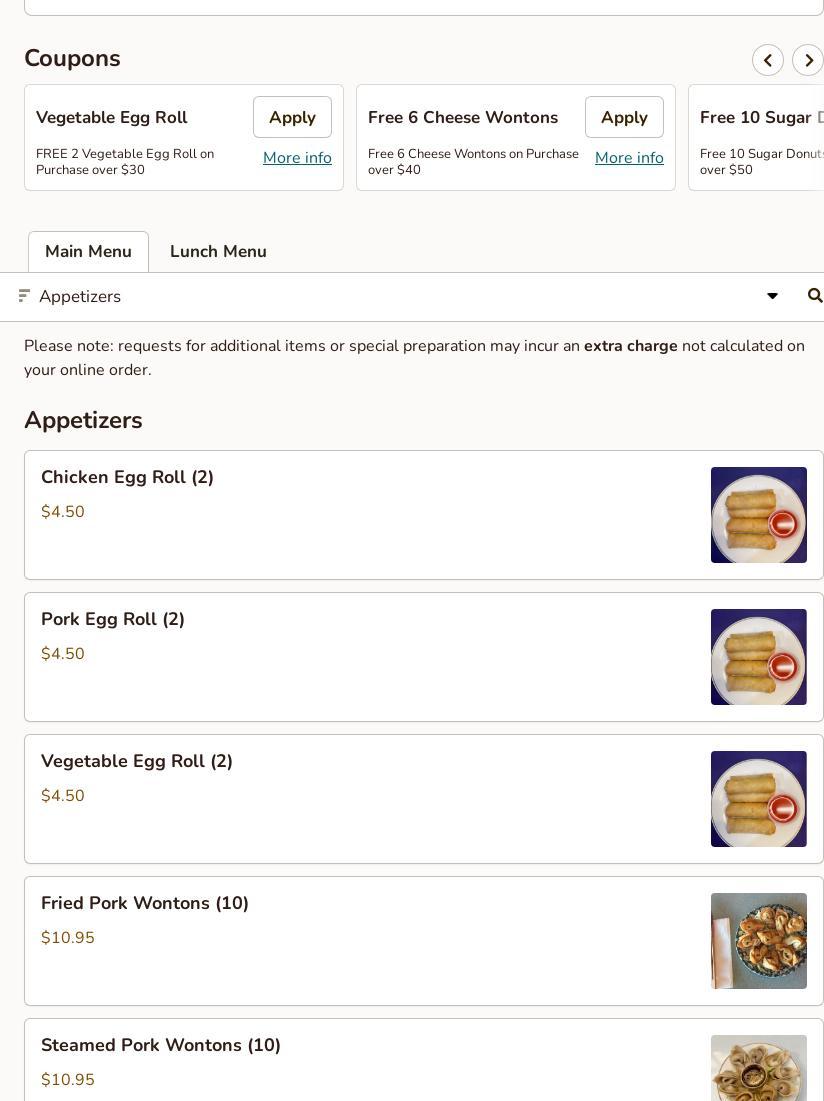
Task: Switch to the Lunch Menu tab
Action: 218,251
